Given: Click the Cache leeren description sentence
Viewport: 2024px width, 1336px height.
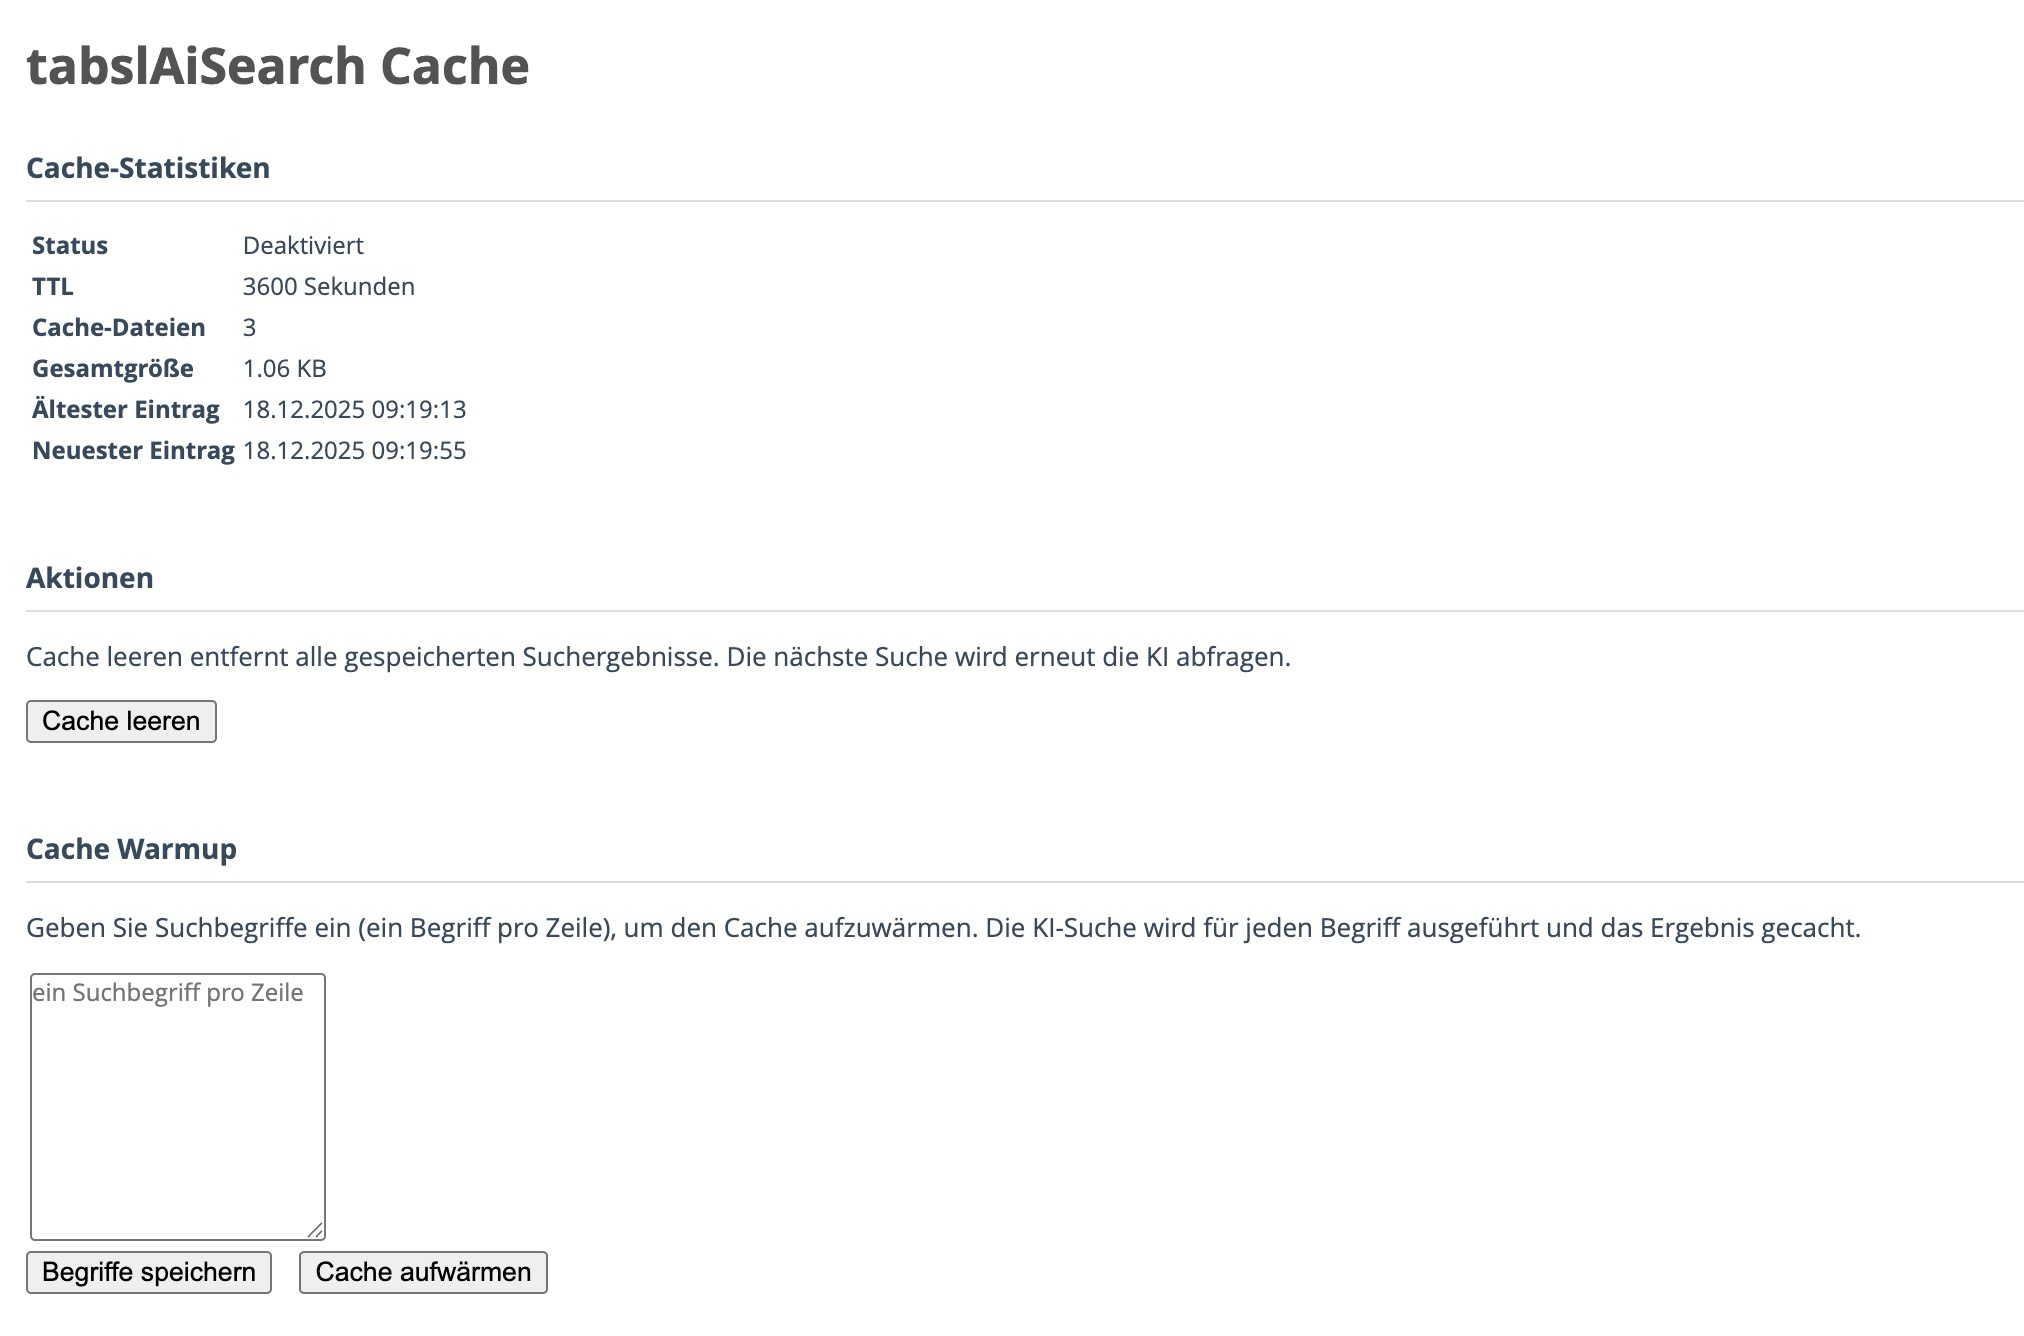Looking at the screenshot, I should tap(658, 657).
